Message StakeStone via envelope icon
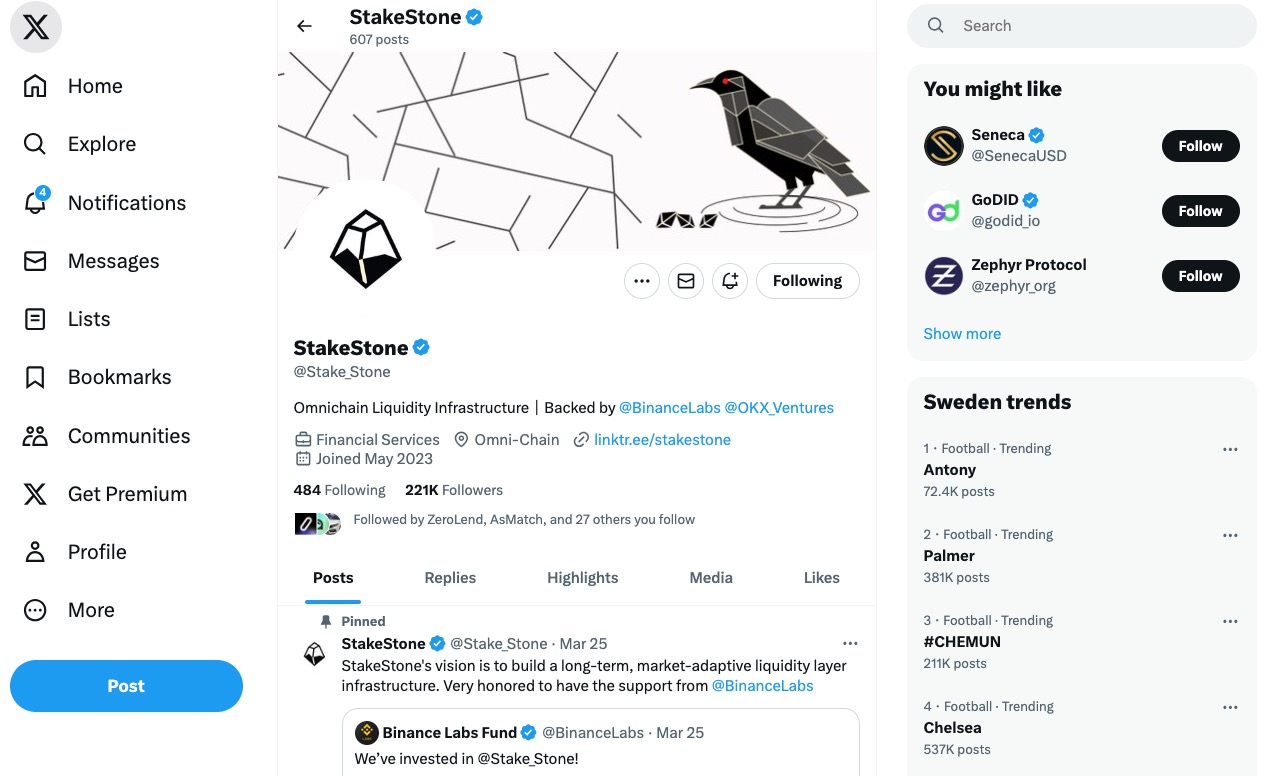The width and height of the screenshot is (1264, 776). 686,281
